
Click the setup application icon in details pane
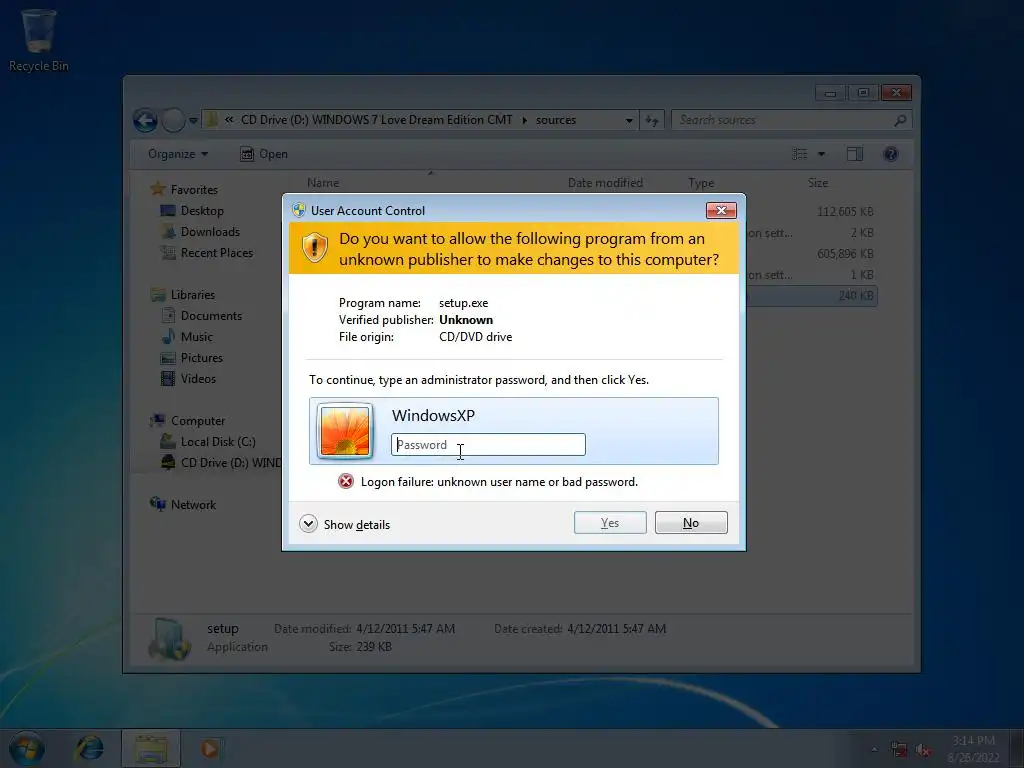point(169,639)
